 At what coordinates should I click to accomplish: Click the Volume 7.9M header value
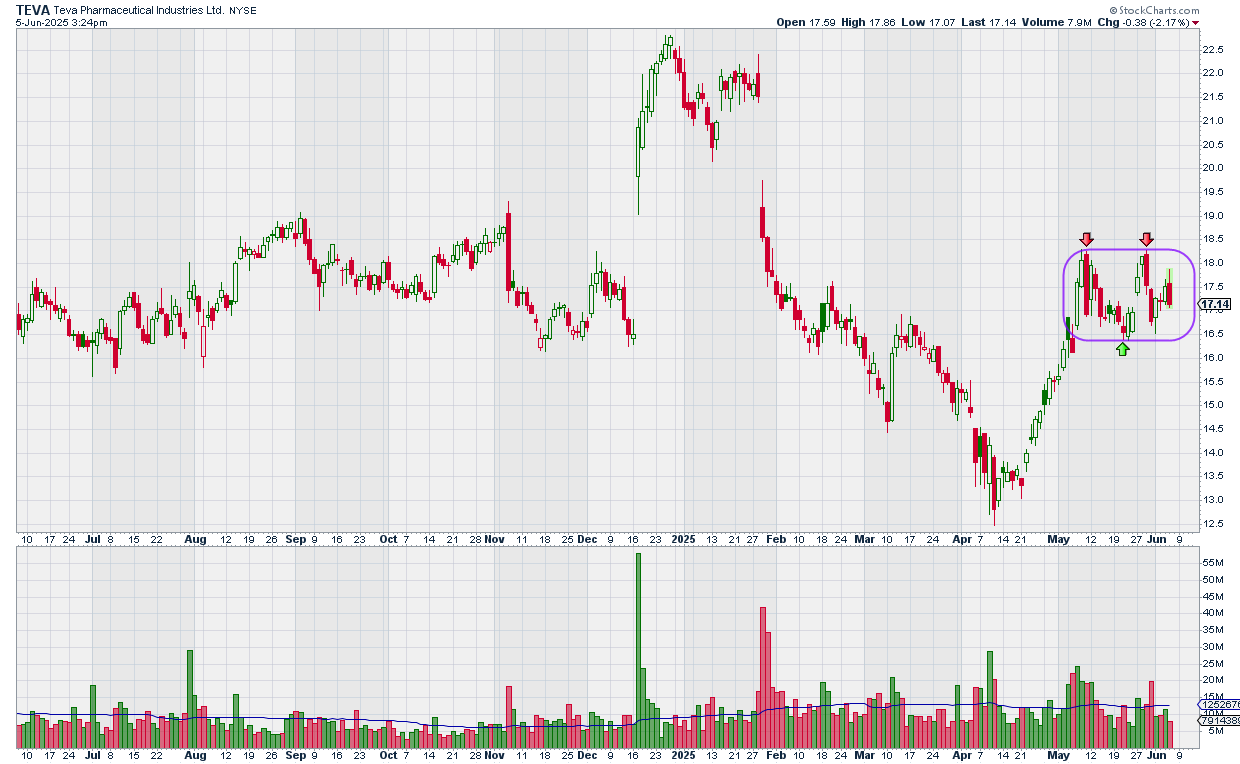click(1055, 22)
